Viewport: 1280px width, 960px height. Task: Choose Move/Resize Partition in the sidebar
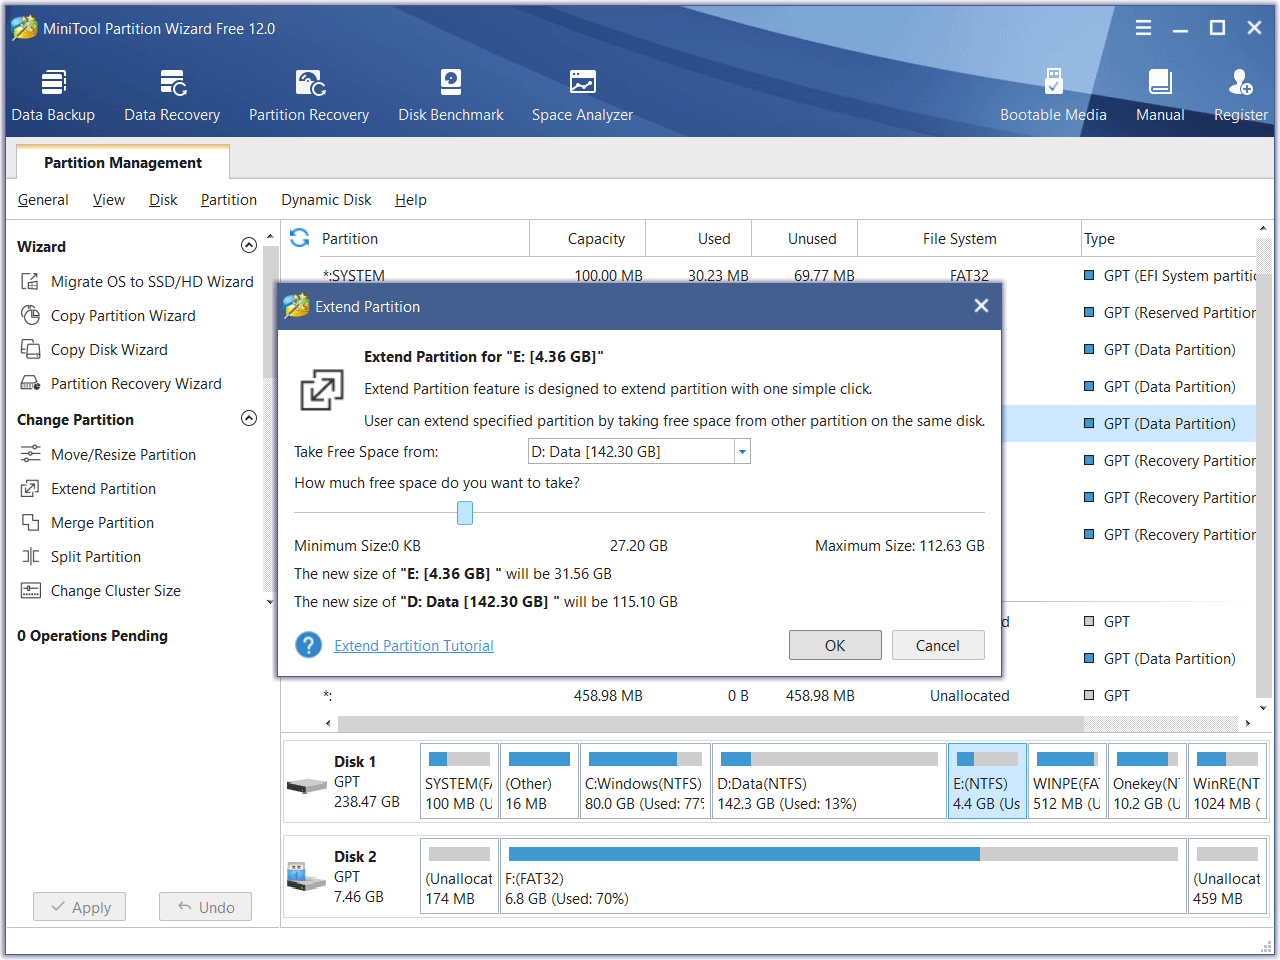(x=108, y=455)
